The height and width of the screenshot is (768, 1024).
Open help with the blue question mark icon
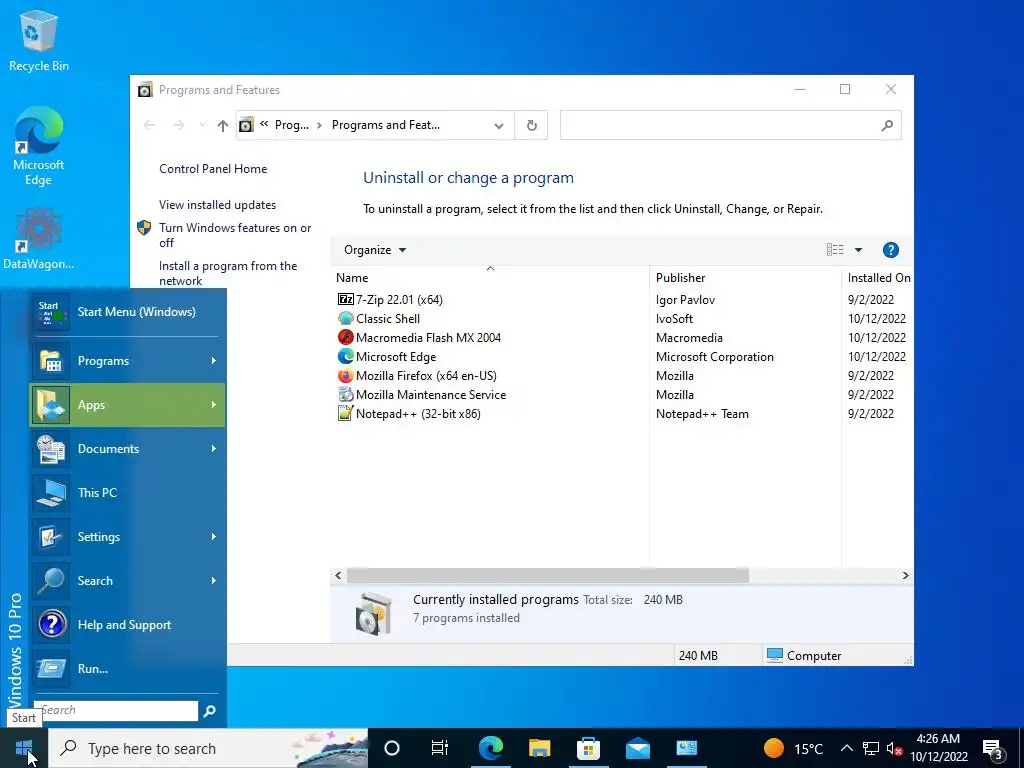[890, 250]
